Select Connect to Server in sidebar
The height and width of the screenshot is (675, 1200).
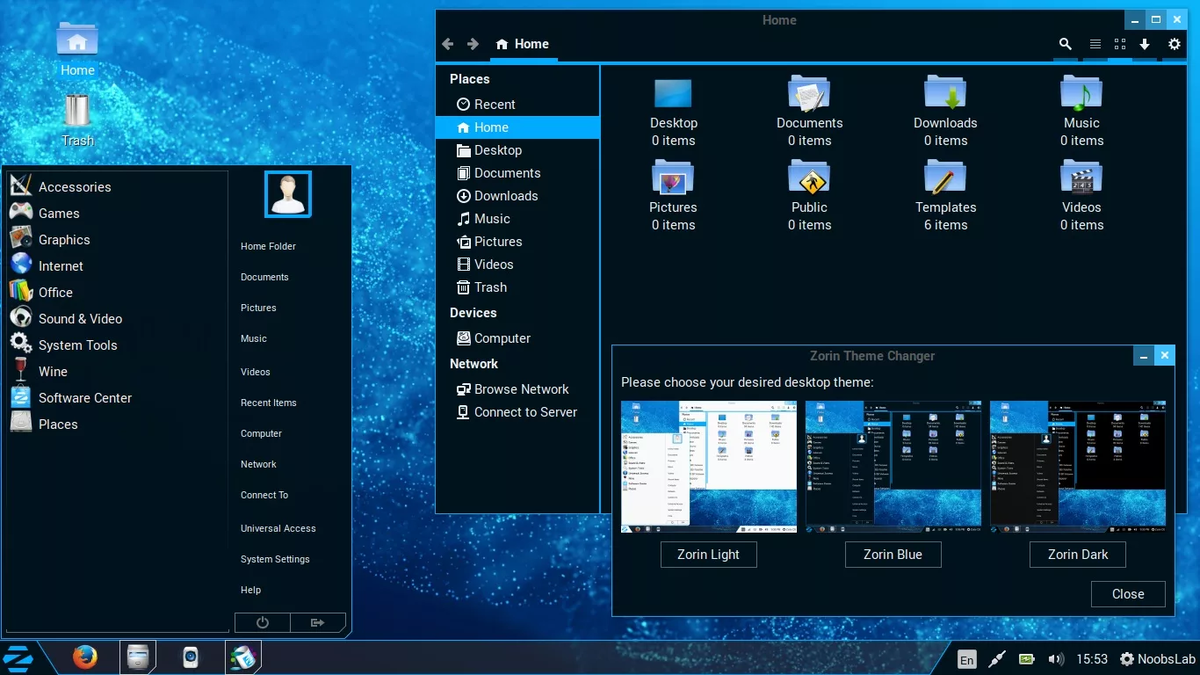click(x=517, y=413)
